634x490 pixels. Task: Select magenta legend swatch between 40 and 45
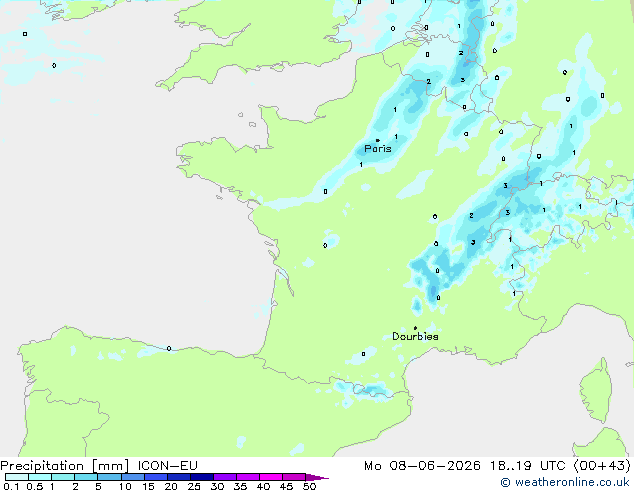[x=271, y=477]
